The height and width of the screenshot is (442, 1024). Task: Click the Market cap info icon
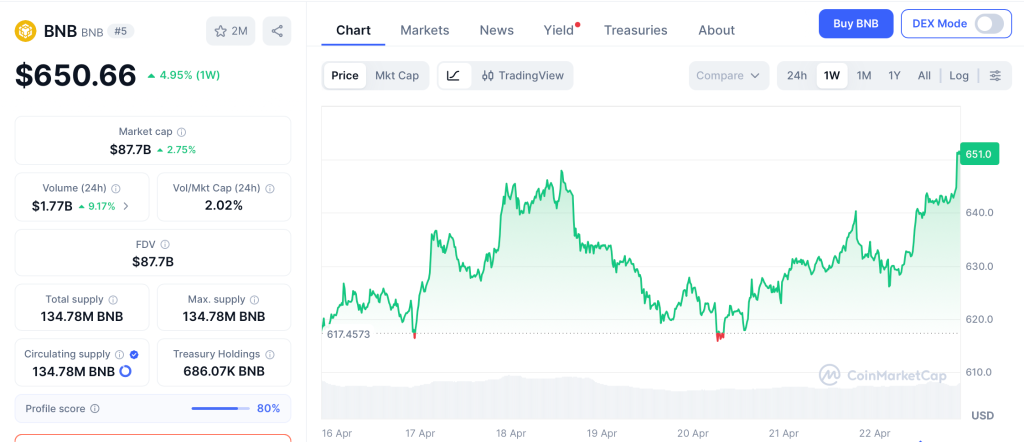181,132
